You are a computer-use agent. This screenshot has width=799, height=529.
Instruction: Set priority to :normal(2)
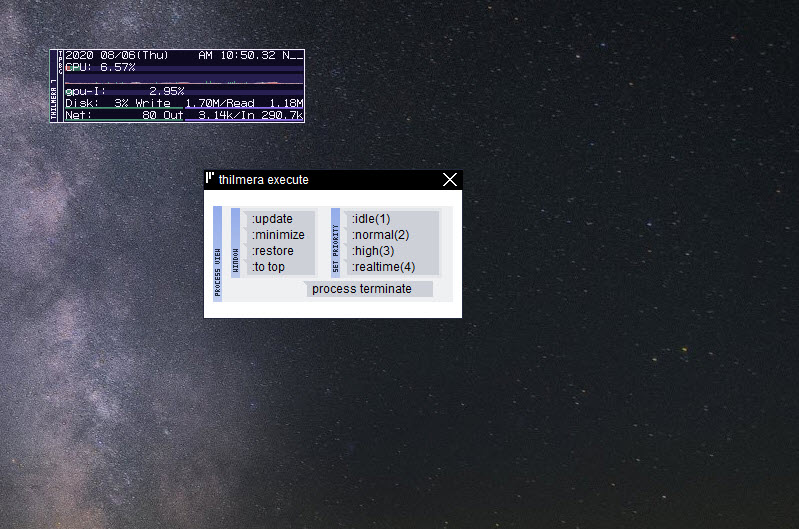pyautogui.click(x=391, y=235)
